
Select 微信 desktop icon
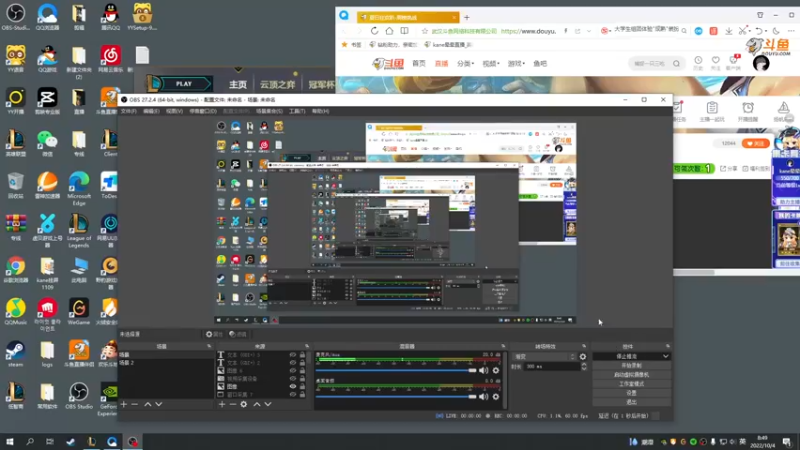47,143
